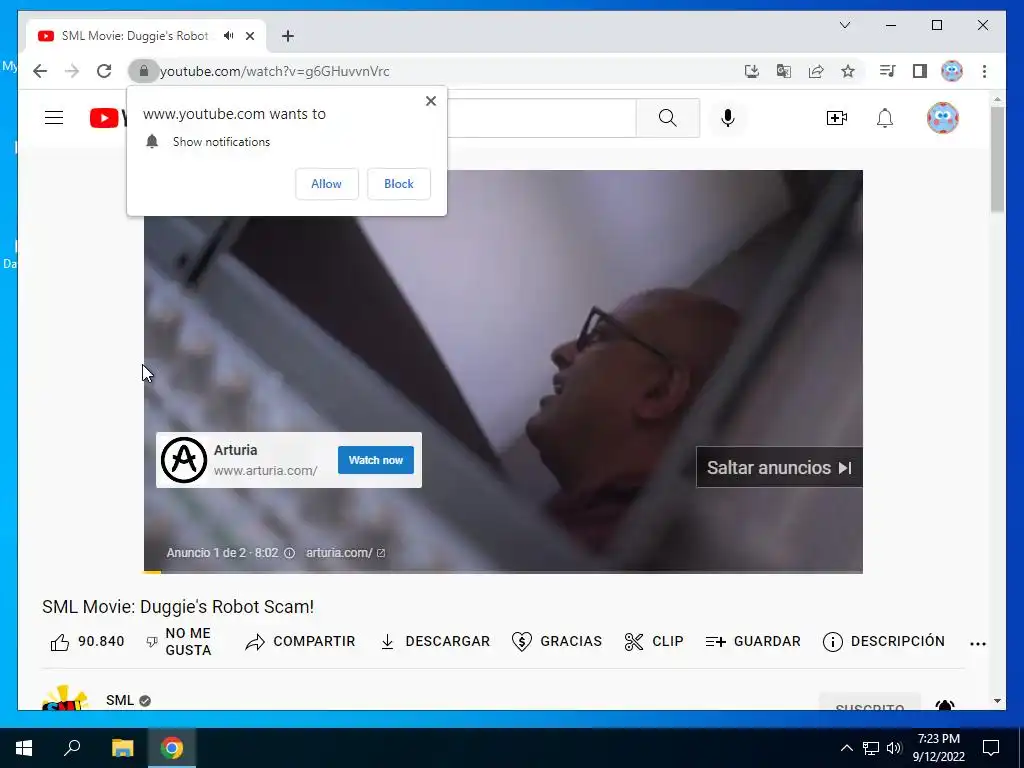This screenshot has height=768, width=1024.
Task: Click the install app icon in address bar
Action: pyautogui.click(x=752, y=71)
